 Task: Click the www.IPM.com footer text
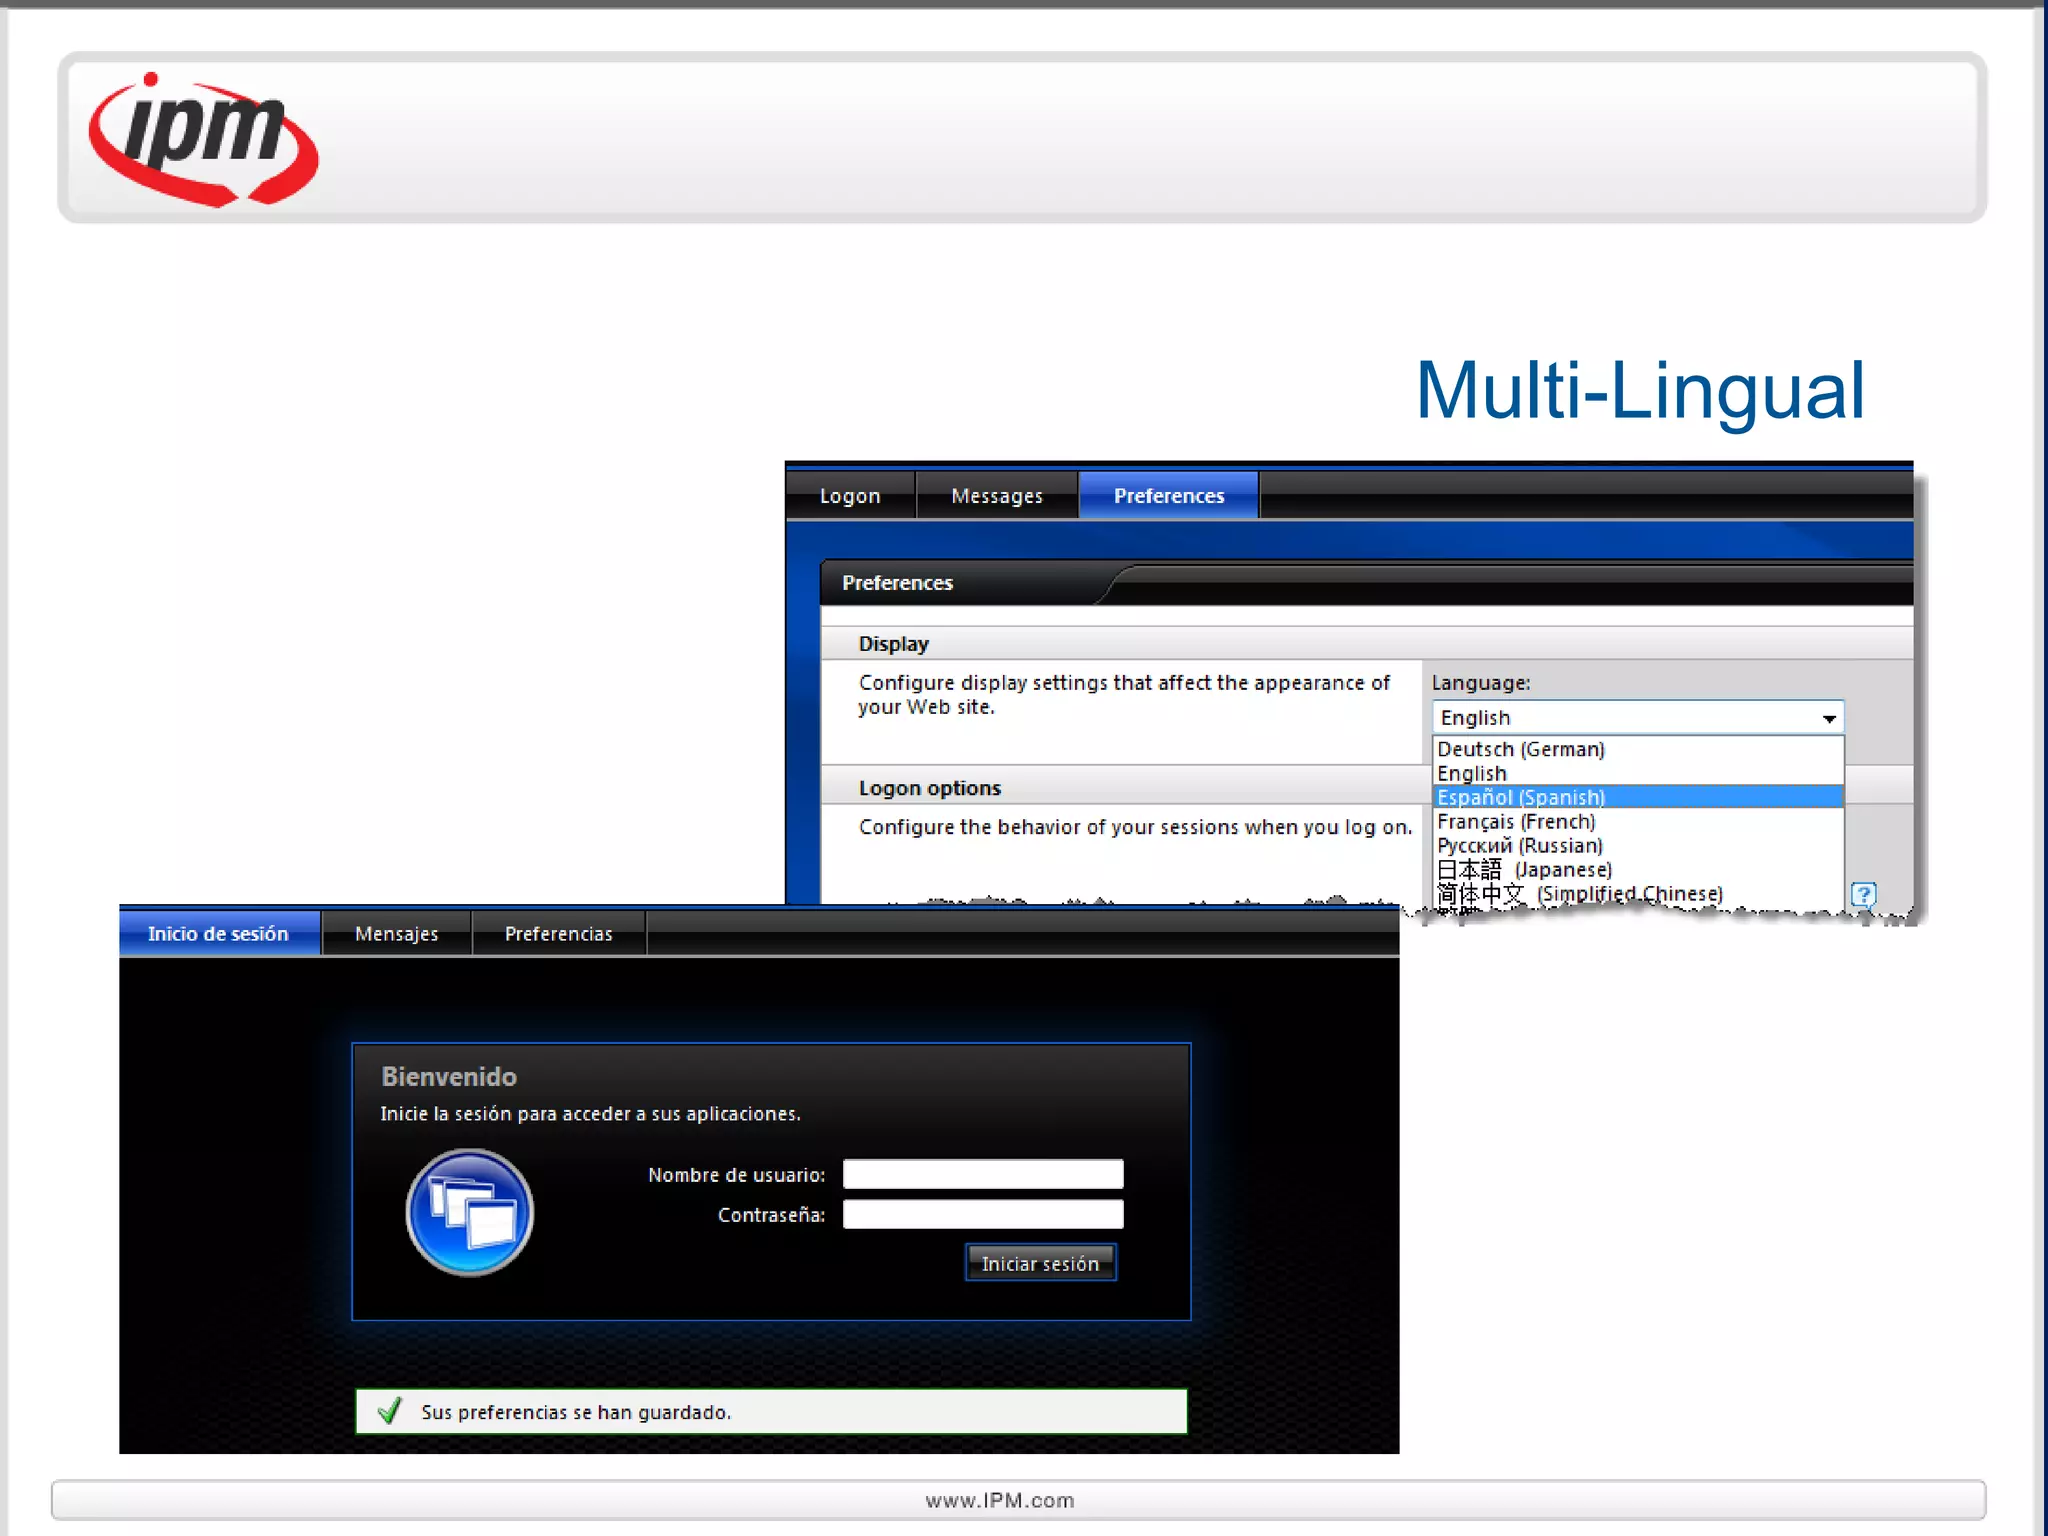pyautogui.click(x=1000, y=1500)
